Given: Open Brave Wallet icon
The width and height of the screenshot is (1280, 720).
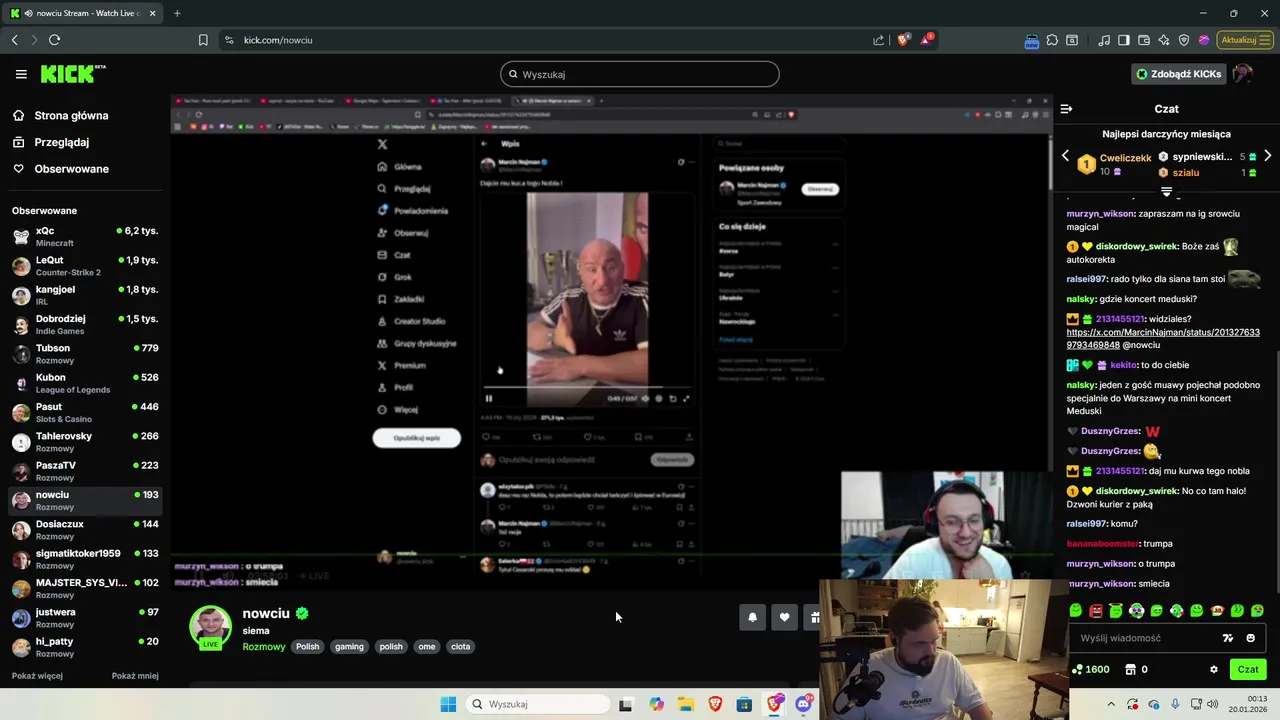Looking at the screenshot, I should [x=1144, y=40].
